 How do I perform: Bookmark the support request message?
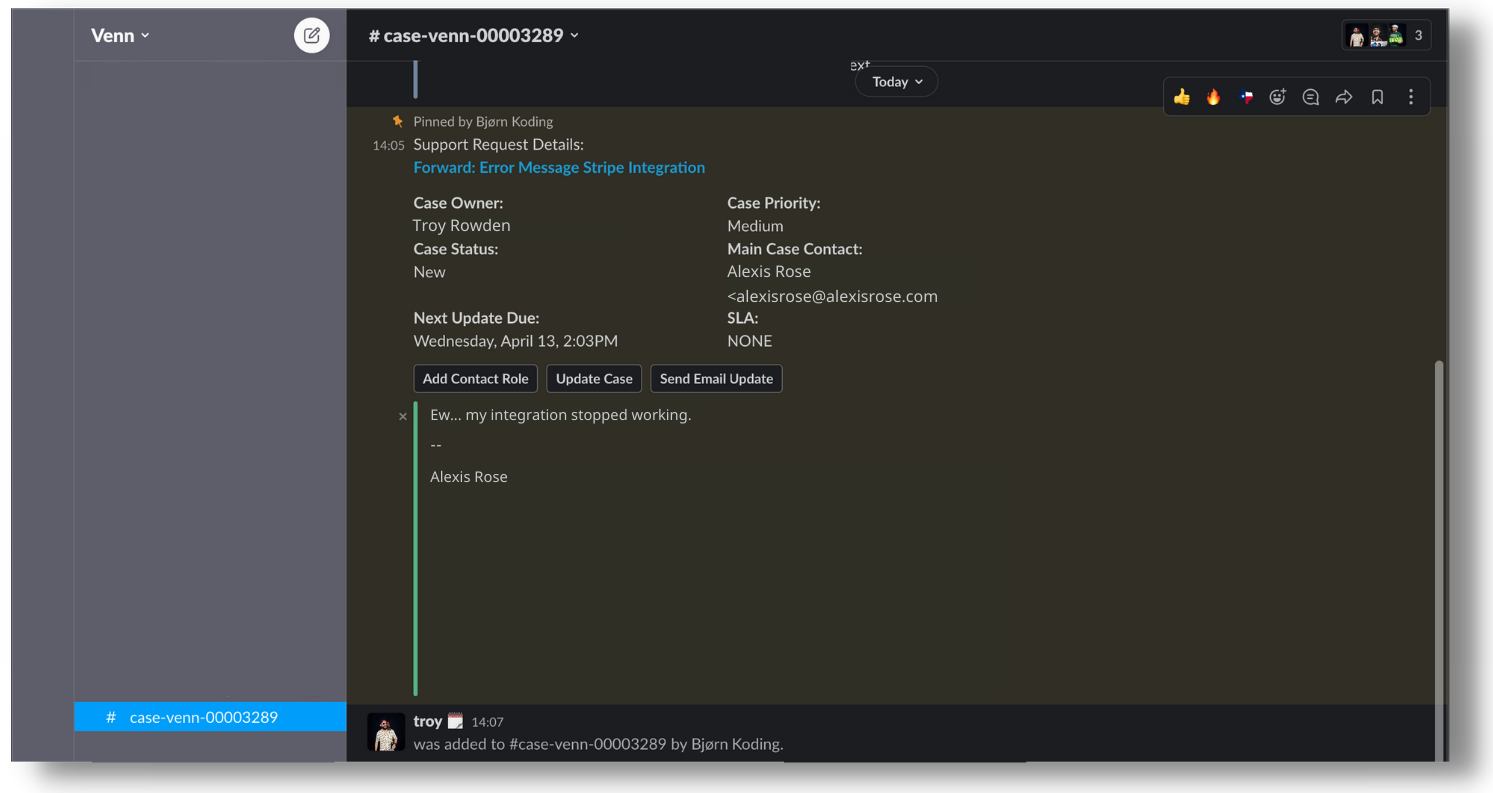click(1377, 97)
